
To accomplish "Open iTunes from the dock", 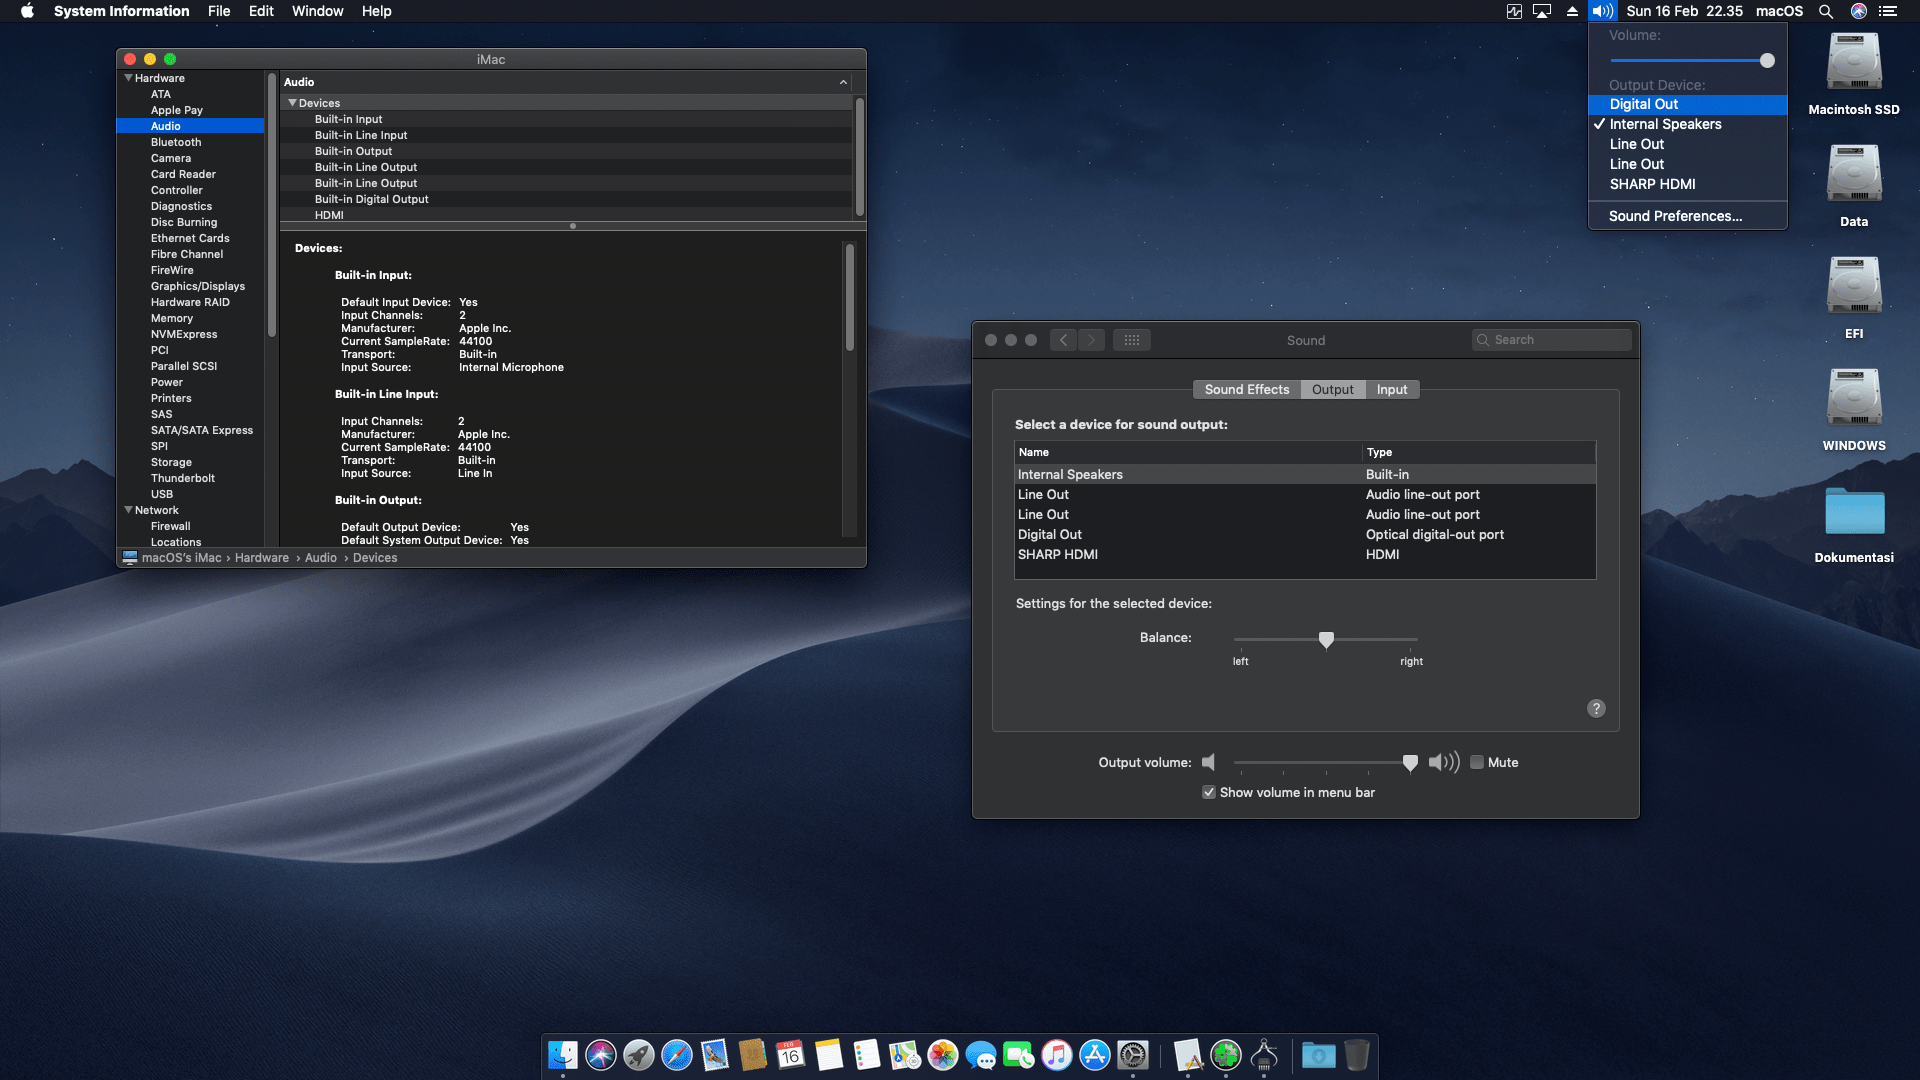I will pos(1057,1055).
